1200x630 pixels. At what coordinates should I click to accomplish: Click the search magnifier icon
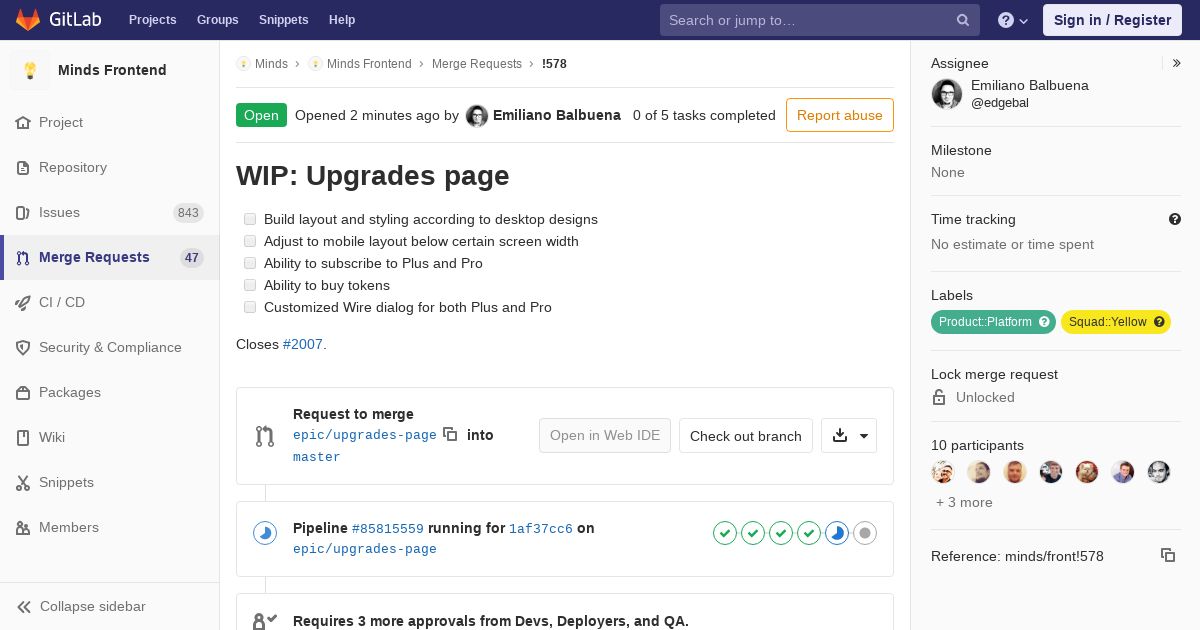963,20
